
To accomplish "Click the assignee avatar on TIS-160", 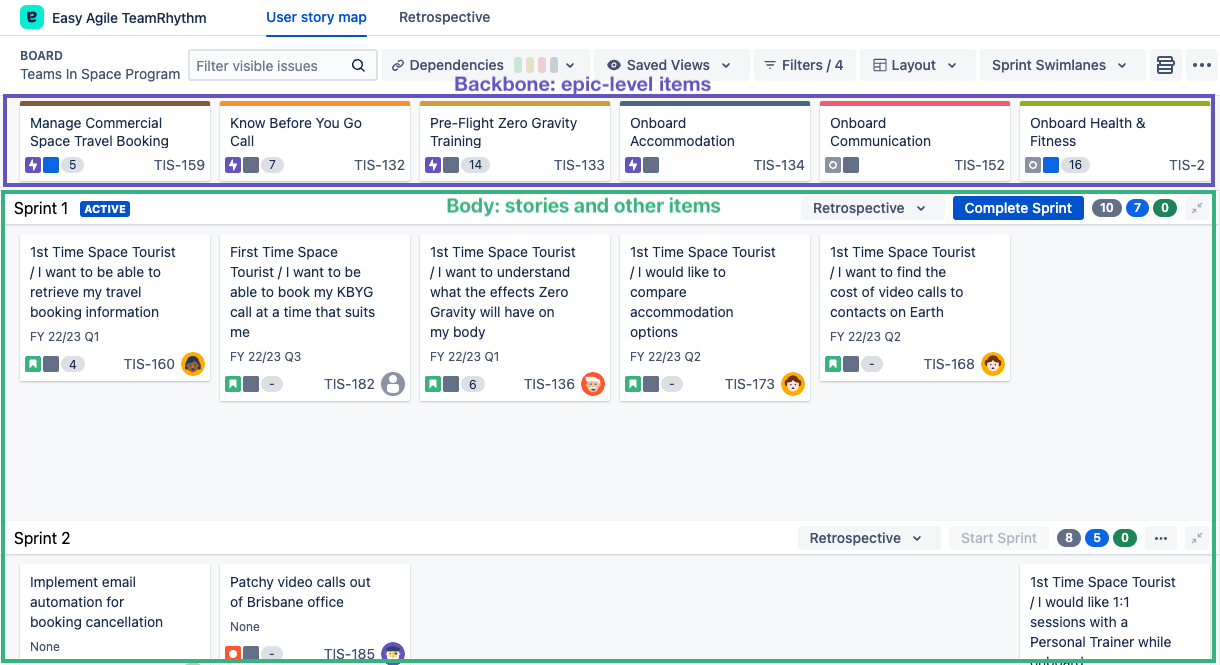I will tap(192, 364).
